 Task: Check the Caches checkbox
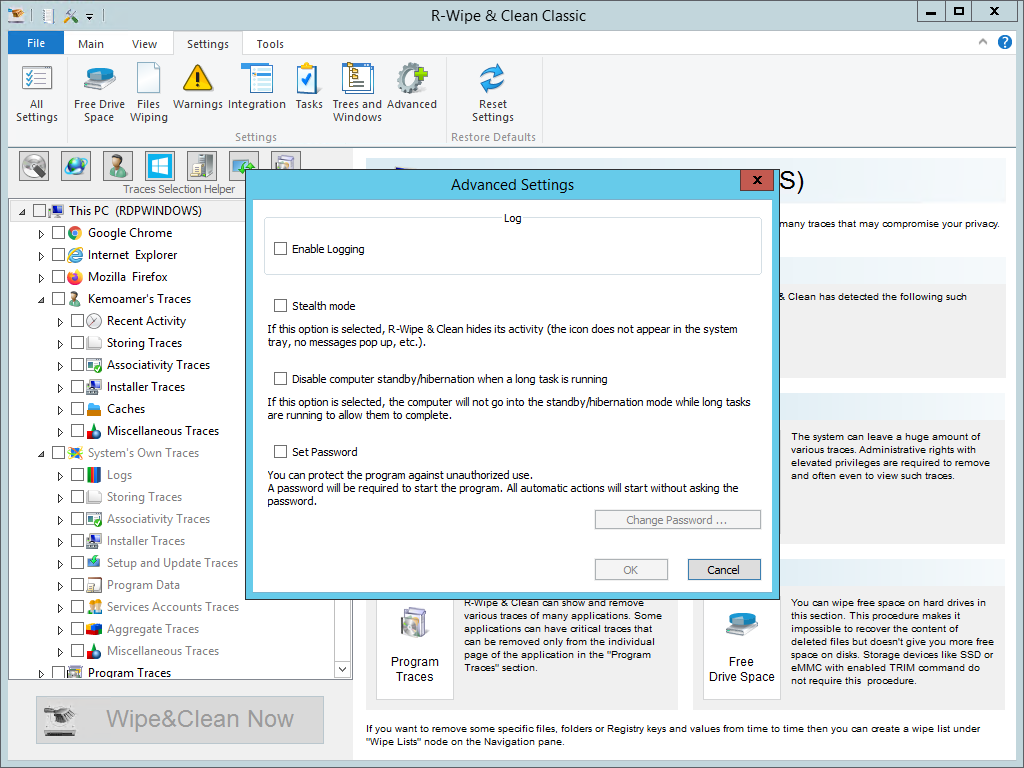coord(77,409)
